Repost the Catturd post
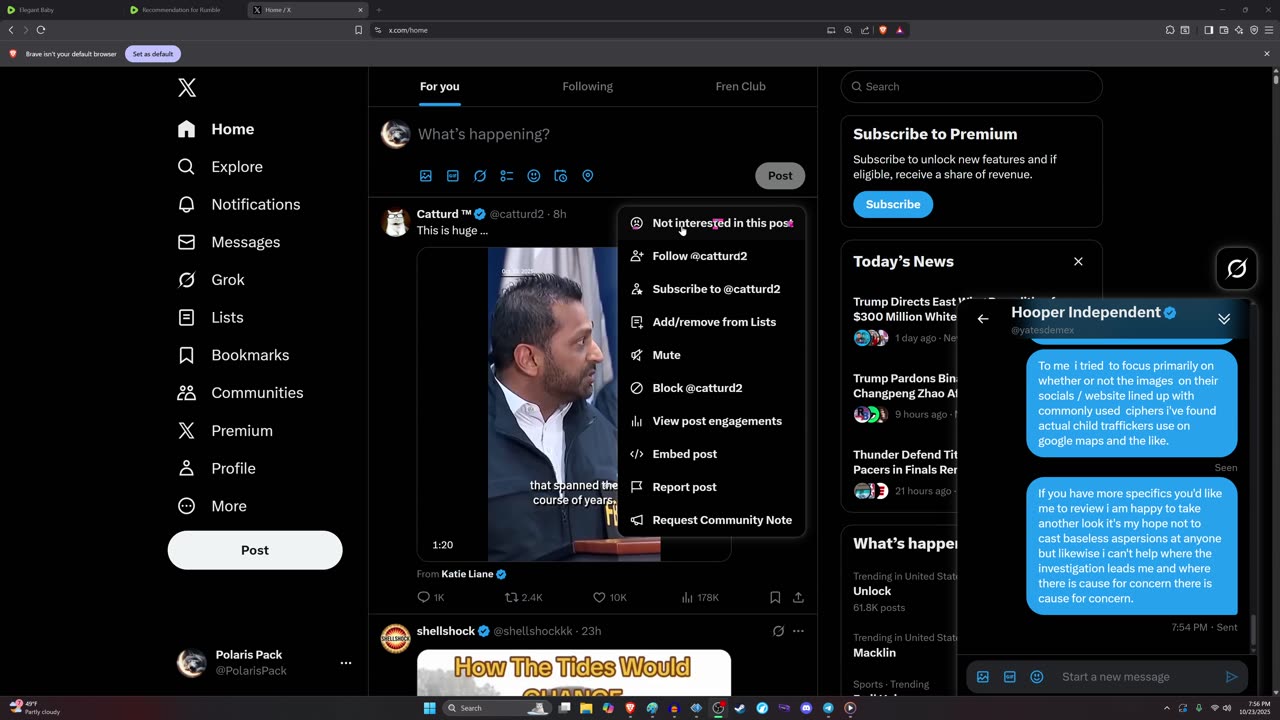Viewport: 1280px width, 720px height. [523, 597]
